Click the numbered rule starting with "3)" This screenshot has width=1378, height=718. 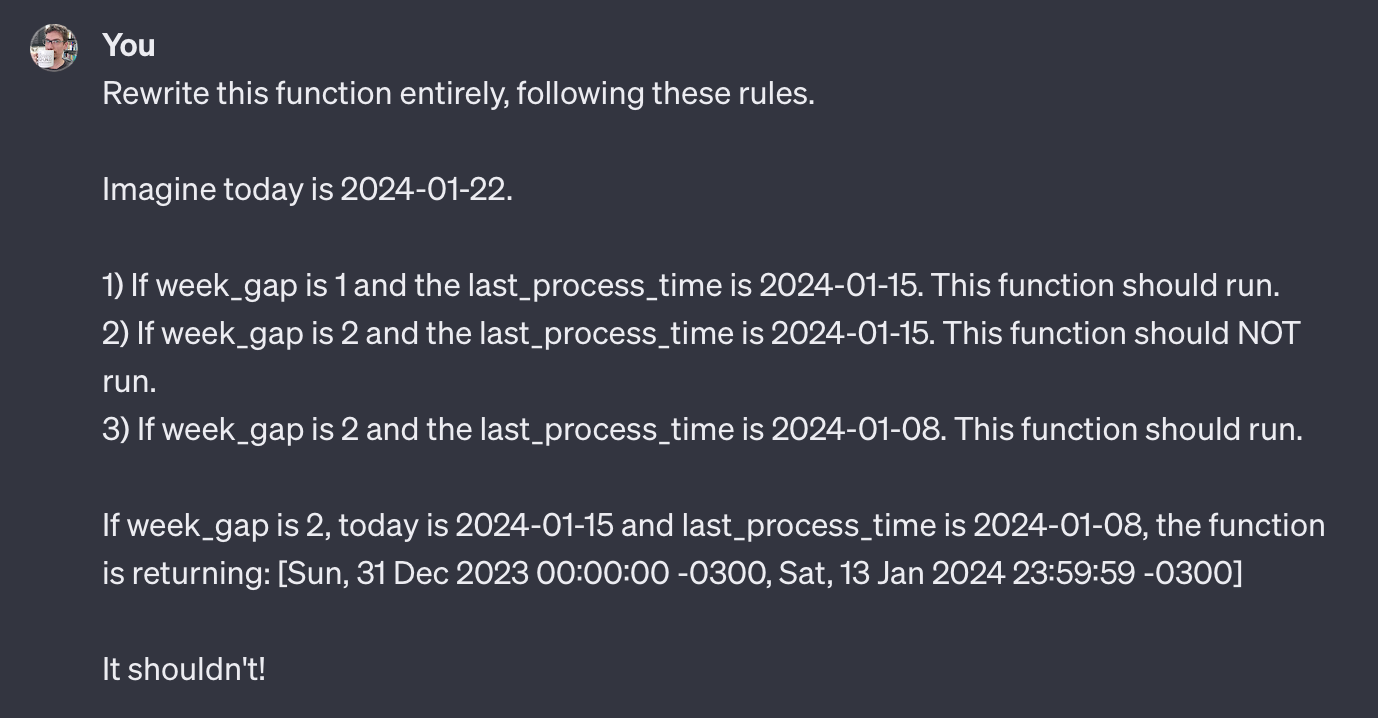pyautogui.click(x=702, y=430)
